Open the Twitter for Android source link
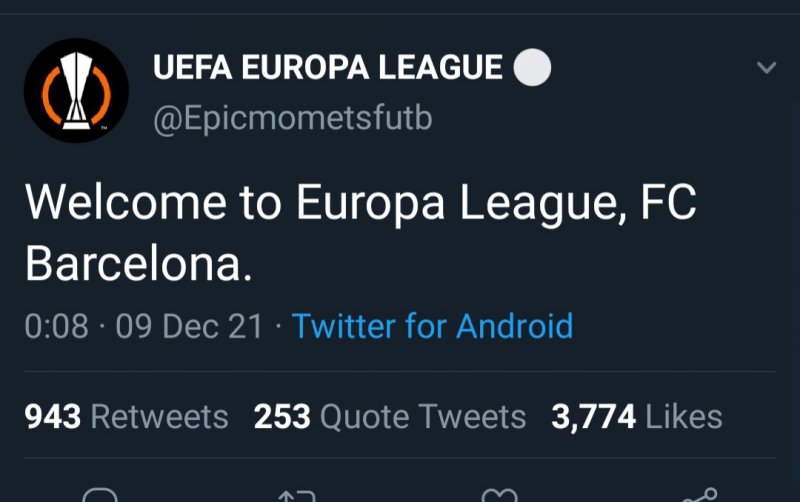800x502 pixels. coord(432,326)
